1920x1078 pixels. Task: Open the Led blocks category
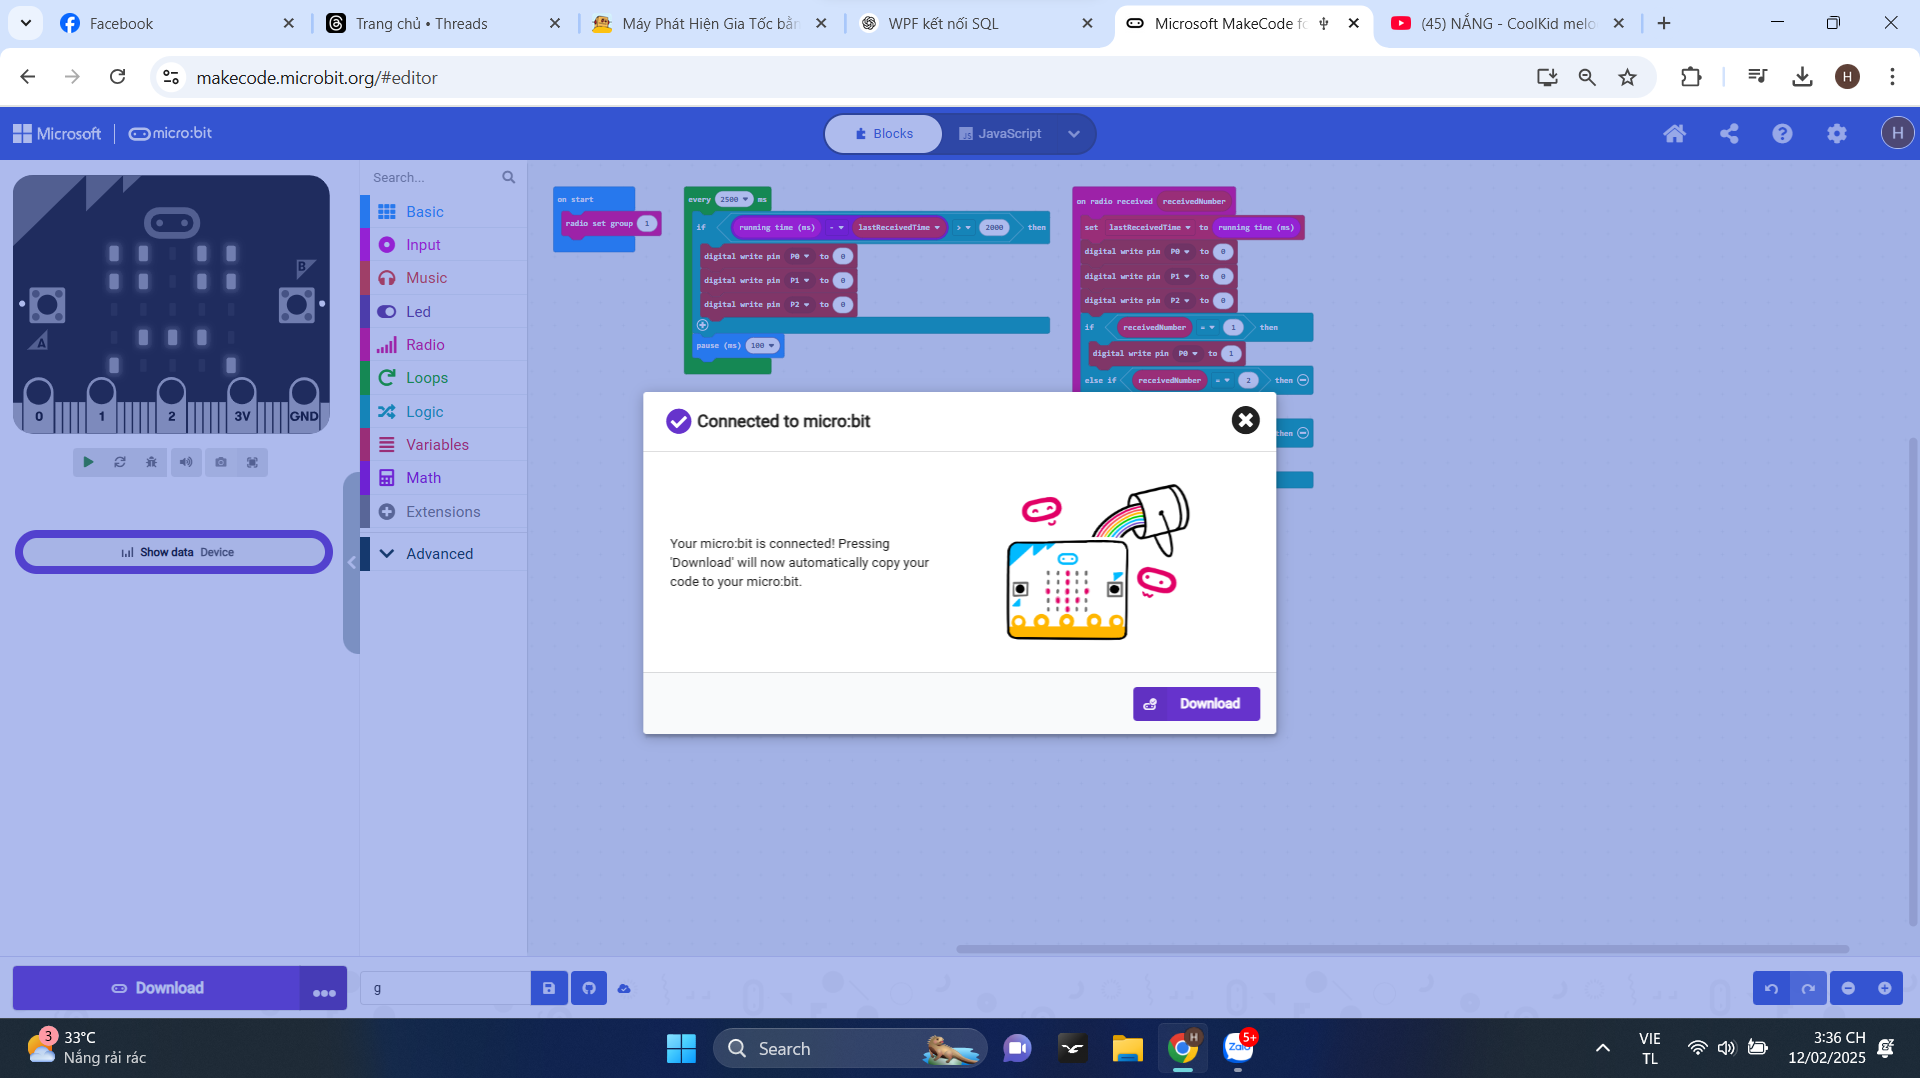pyautogui.click(x=444, y=312)
